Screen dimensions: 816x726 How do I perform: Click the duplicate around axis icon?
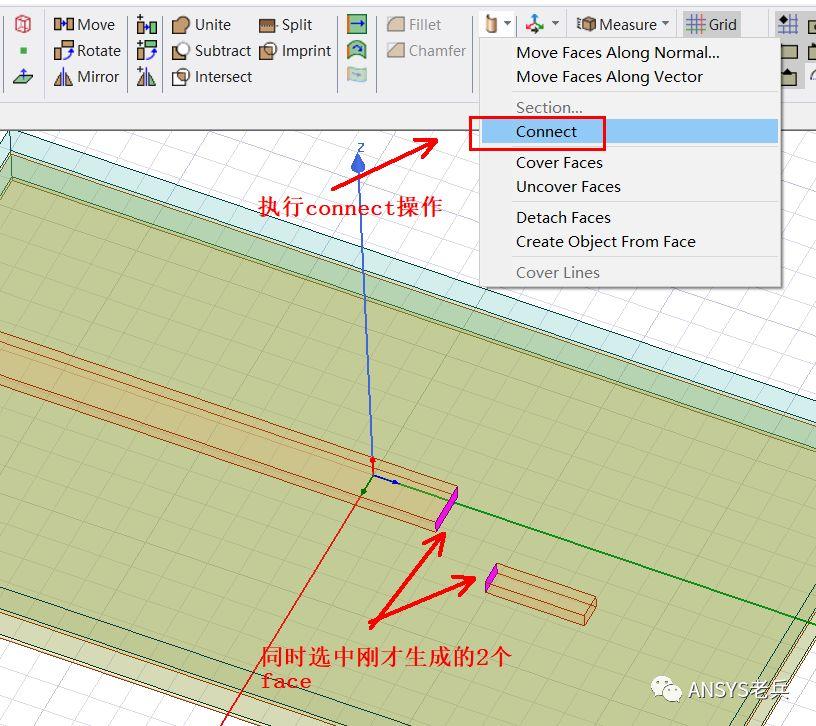[x=147, y=50]
